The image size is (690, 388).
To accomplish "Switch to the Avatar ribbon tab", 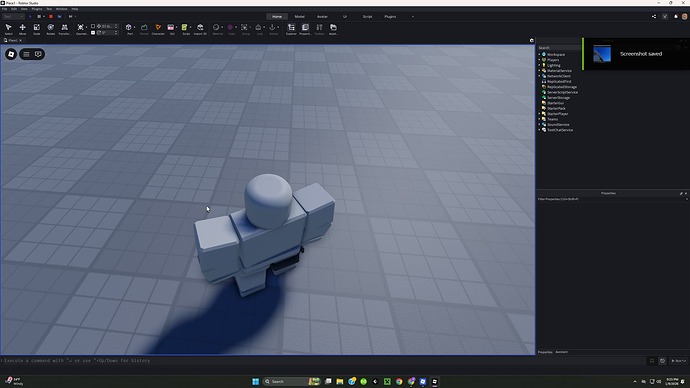I will tap(323, 17).
